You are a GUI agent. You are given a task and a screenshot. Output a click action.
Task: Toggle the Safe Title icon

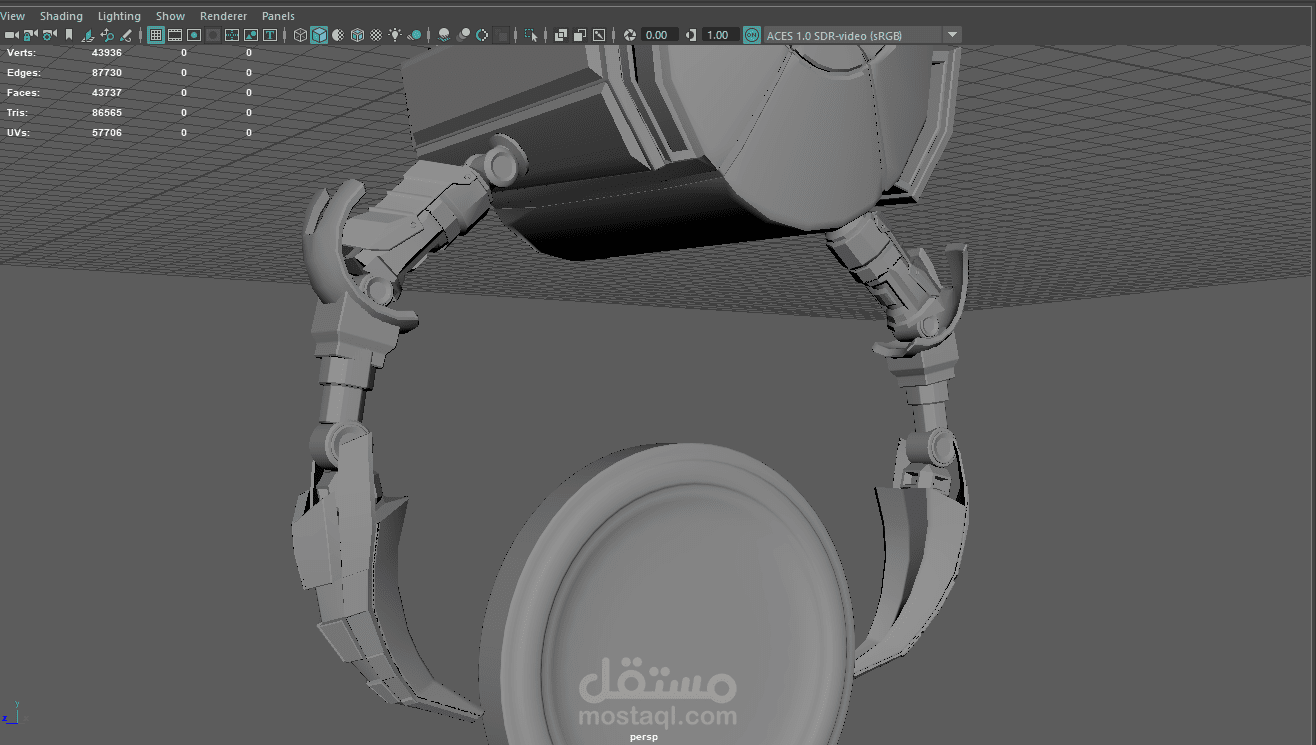(270, 35)
